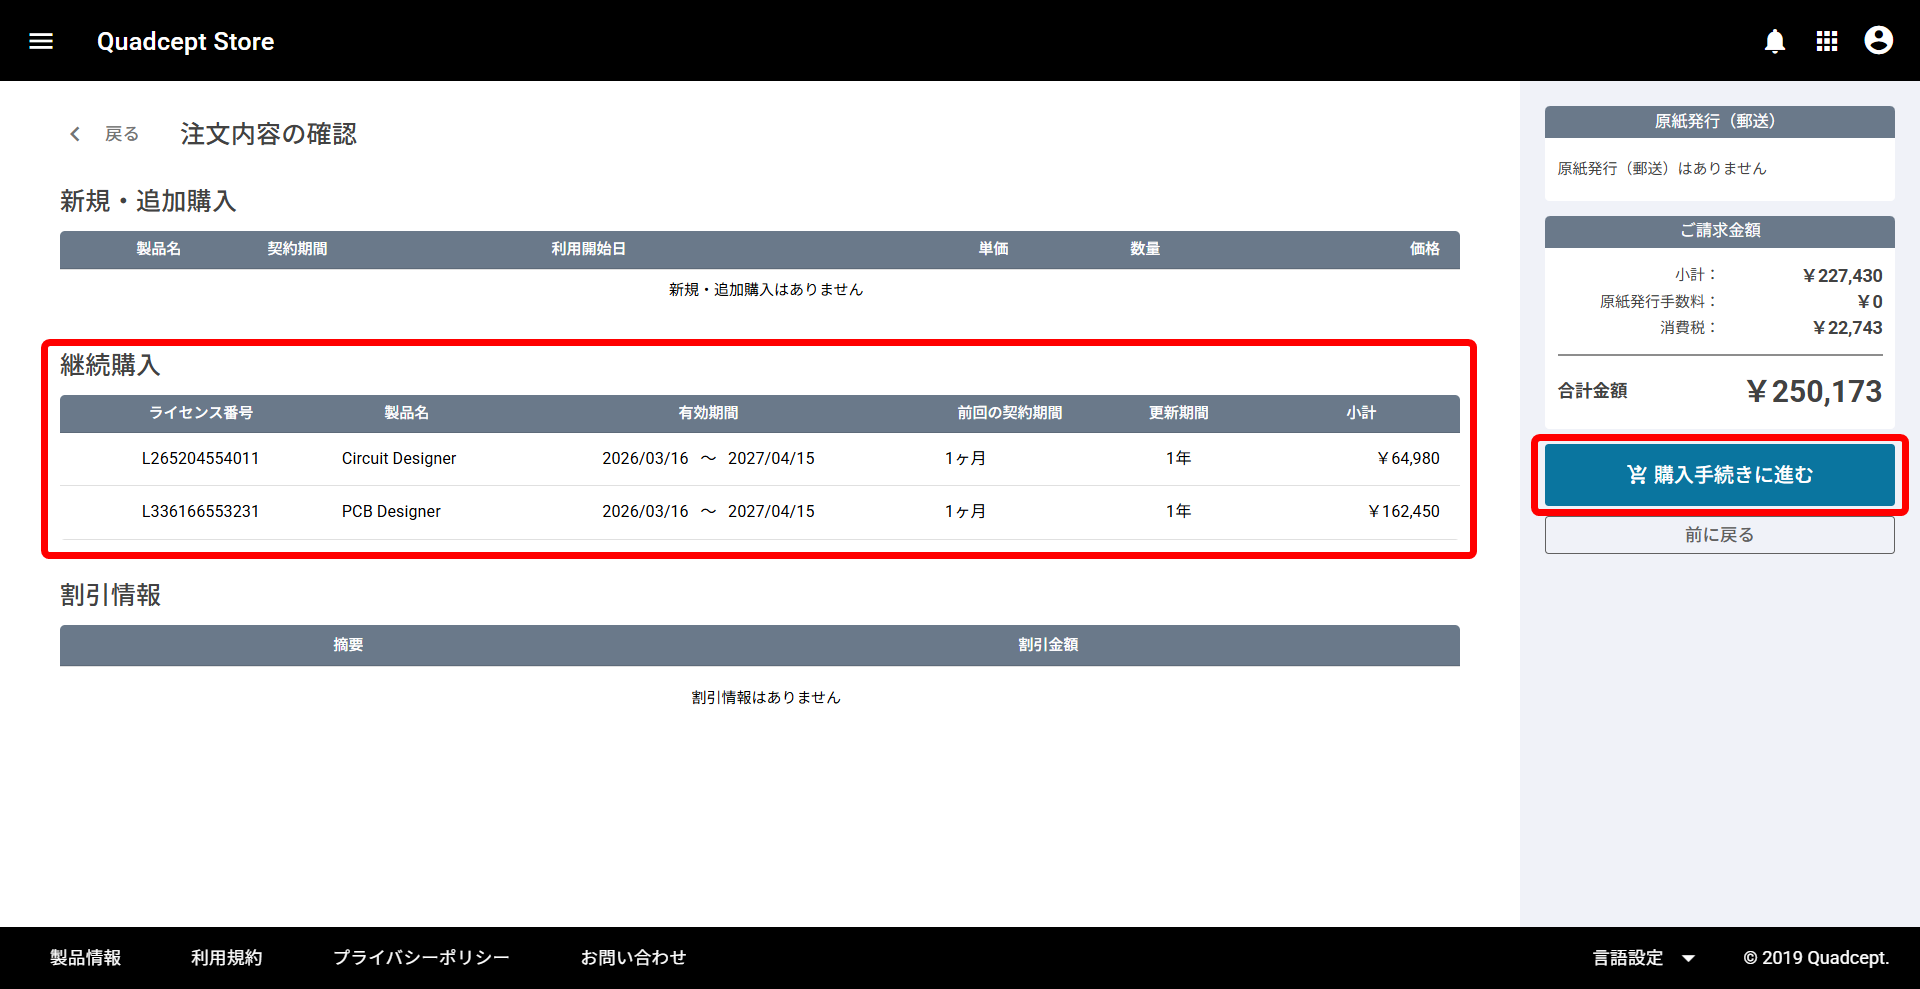Open the プライバシーポリシー footer link
The width and height of the screenshot is (1920, 989).
pyautogui.click(x=421, y=958)
